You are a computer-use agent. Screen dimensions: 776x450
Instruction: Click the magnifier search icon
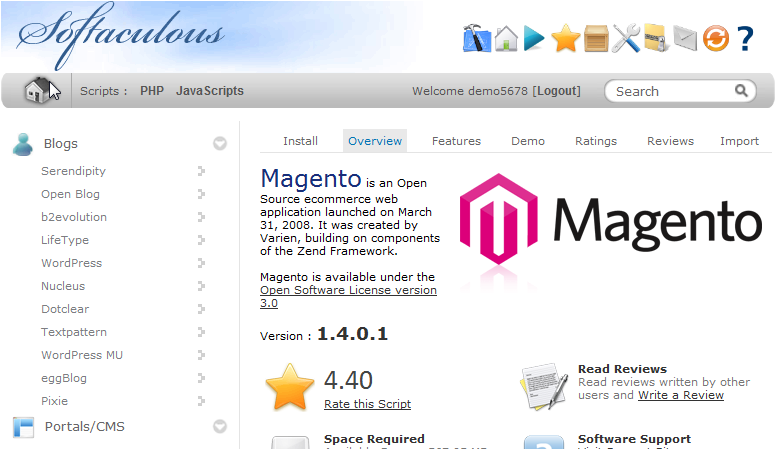point(741,91)
